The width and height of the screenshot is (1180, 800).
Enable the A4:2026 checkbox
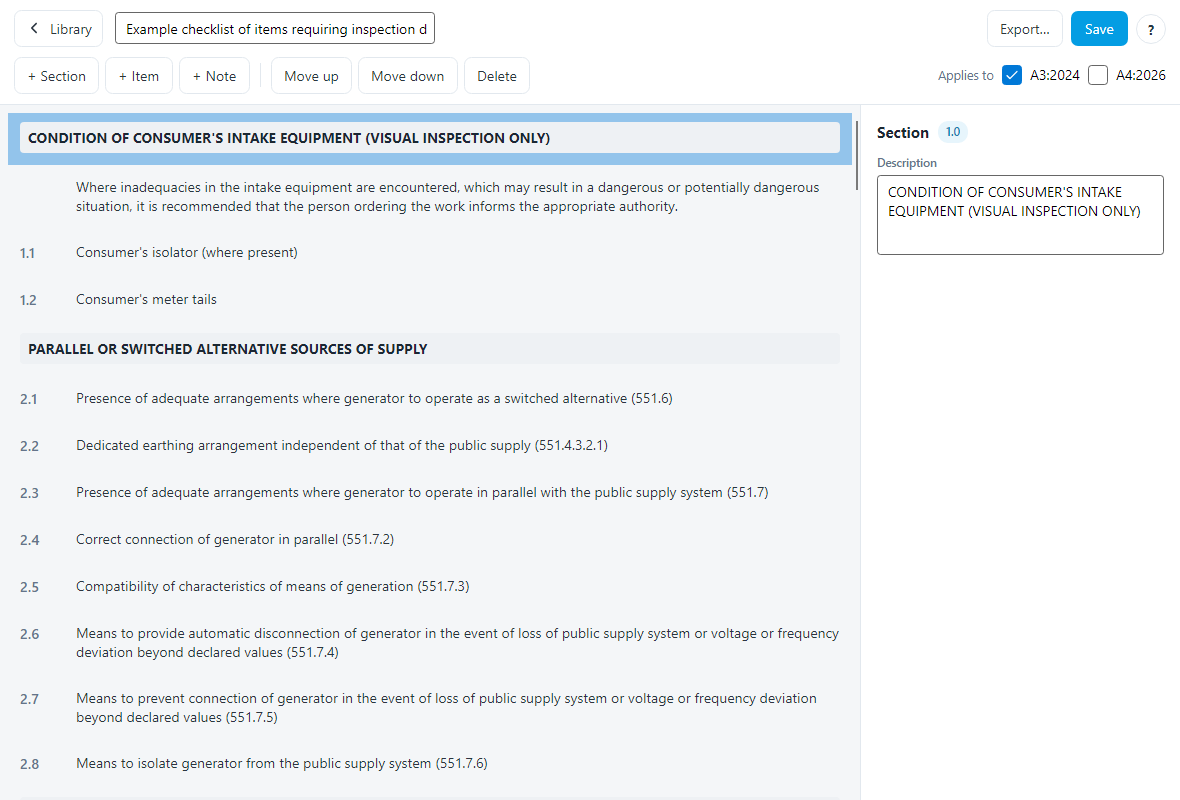pos(1098,75)
